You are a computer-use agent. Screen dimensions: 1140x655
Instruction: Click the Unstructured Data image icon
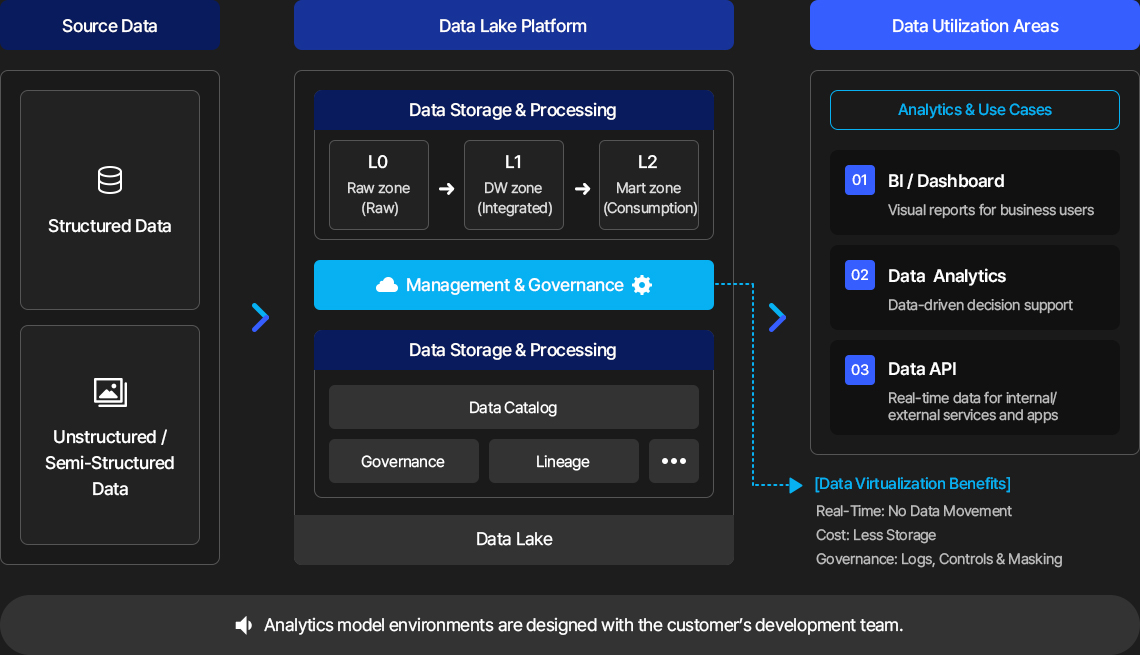click(x=111, y=393)
